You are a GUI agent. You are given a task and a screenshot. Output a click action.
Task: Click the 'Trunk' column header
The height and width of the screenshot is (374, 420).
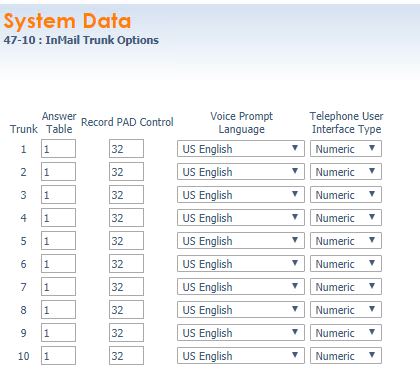tap(24, 129)
